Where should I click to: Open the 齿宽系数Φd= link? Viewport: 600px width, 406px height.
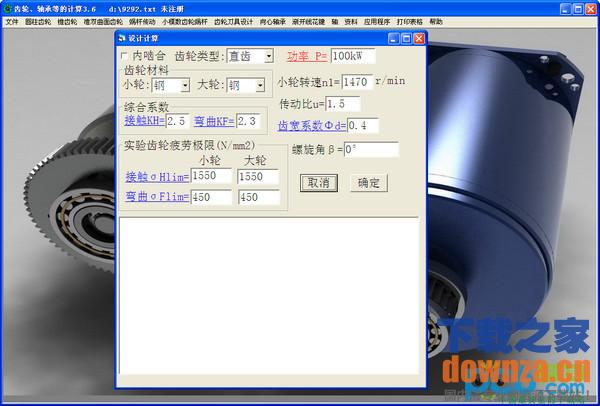click(311, 126)
